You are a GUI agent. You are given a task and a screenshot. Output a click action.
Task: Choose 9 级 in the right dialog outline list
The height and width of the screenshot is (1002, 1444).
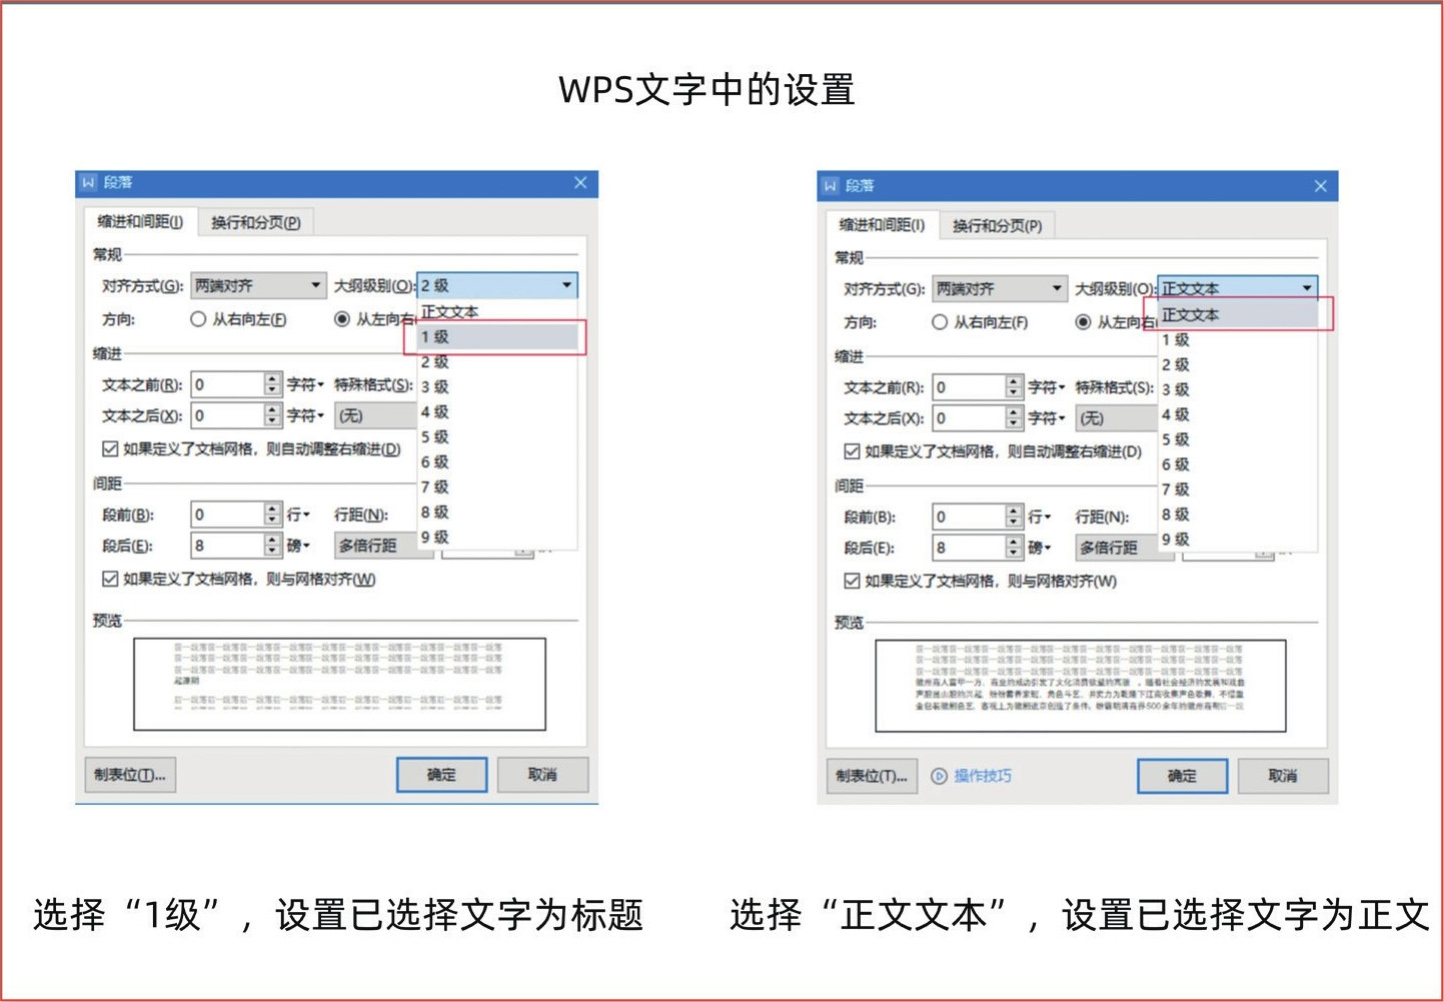(1237, 540)
